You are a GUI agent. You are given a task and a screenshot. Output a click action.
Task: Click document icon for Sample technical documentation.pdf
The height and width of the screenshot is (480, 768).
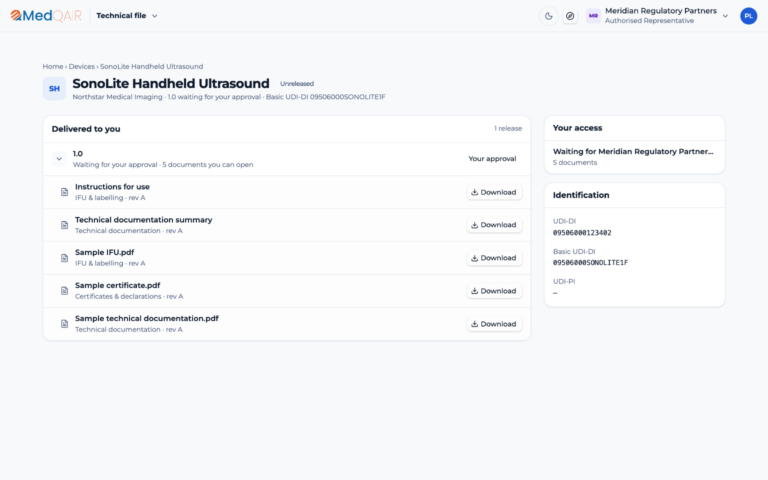[x=64, y=324]
